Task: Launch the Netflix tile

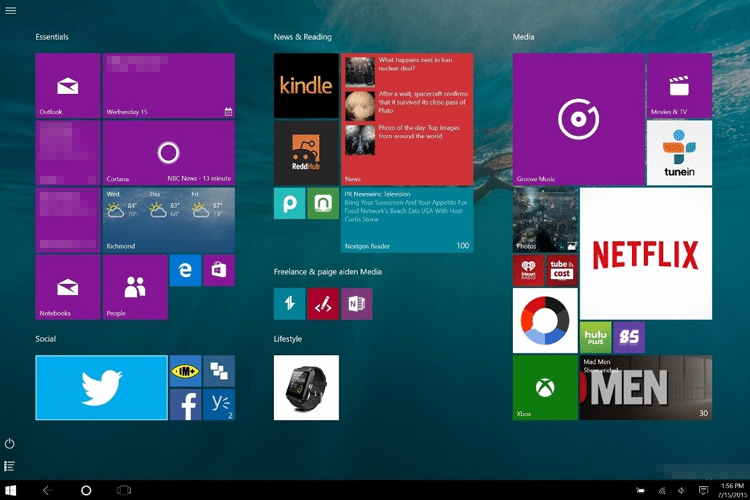Action: [646, 254]
